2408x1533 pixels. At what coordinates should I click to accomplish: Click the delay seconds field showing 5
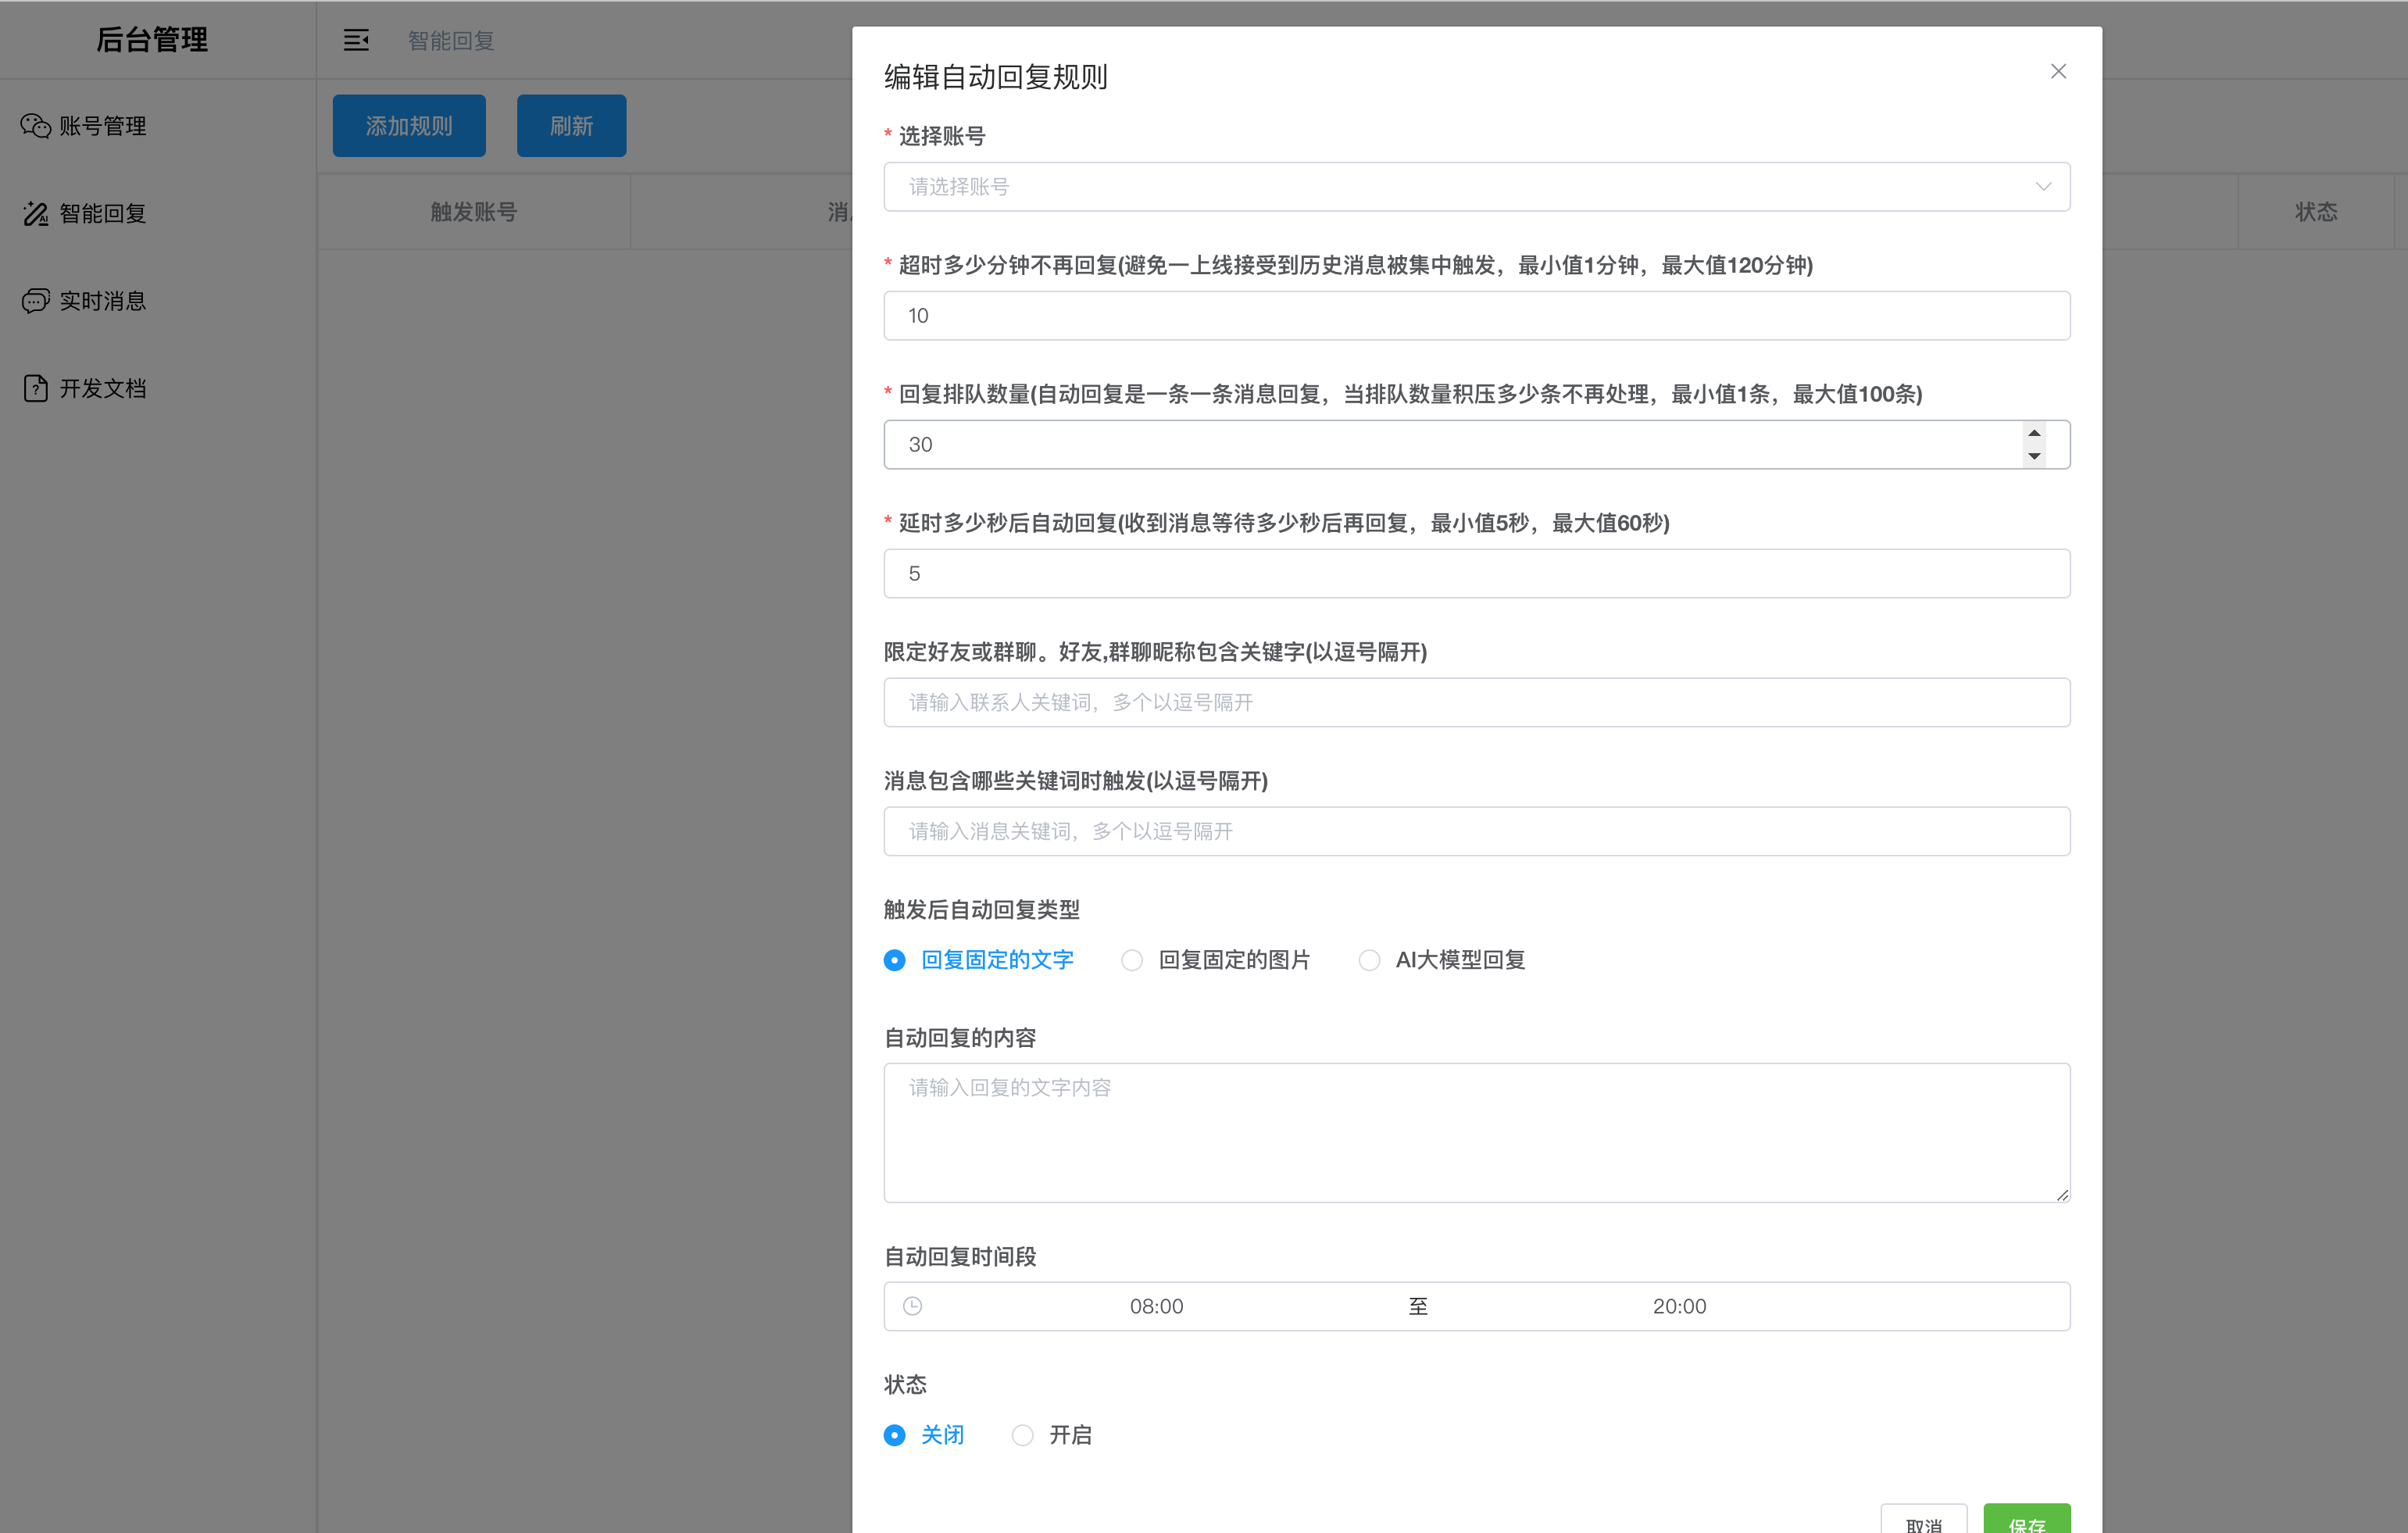pyautogui.click(x=1476, y=574)
